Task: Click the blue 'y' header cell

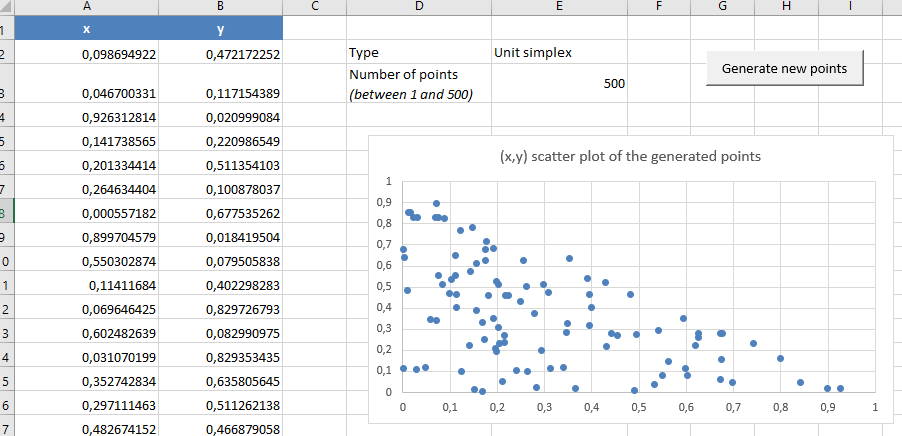Action: 220,28
